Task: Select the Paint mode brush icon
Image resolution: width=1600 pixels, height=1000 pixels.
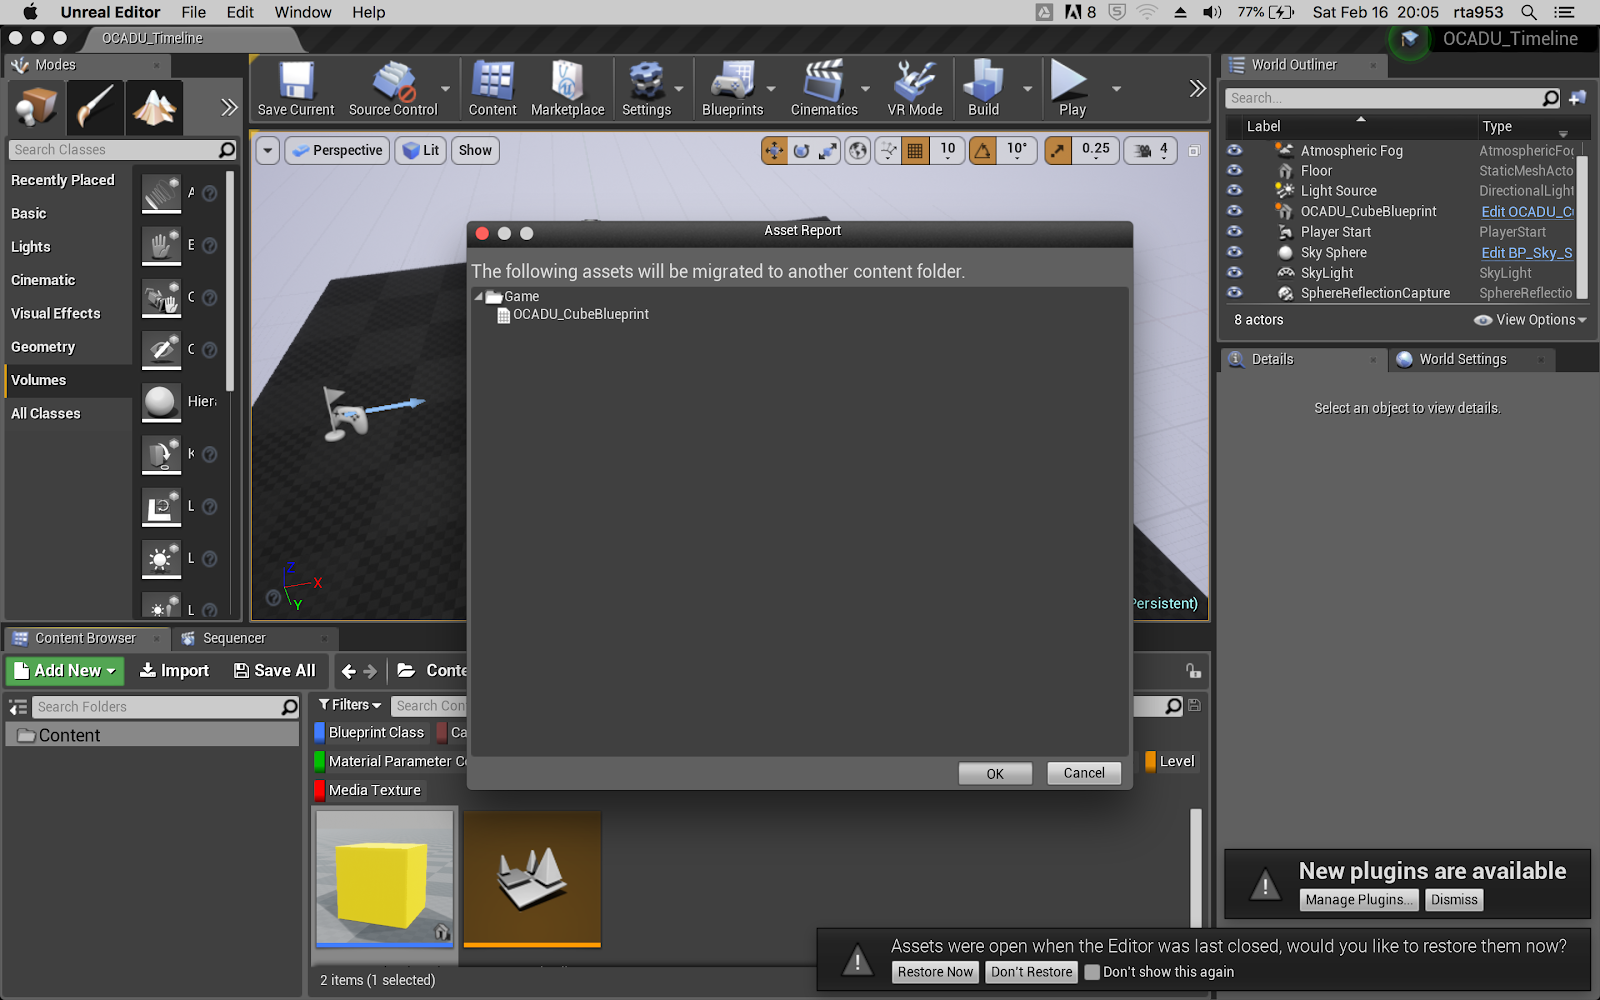Action: [x=95, y=107]
